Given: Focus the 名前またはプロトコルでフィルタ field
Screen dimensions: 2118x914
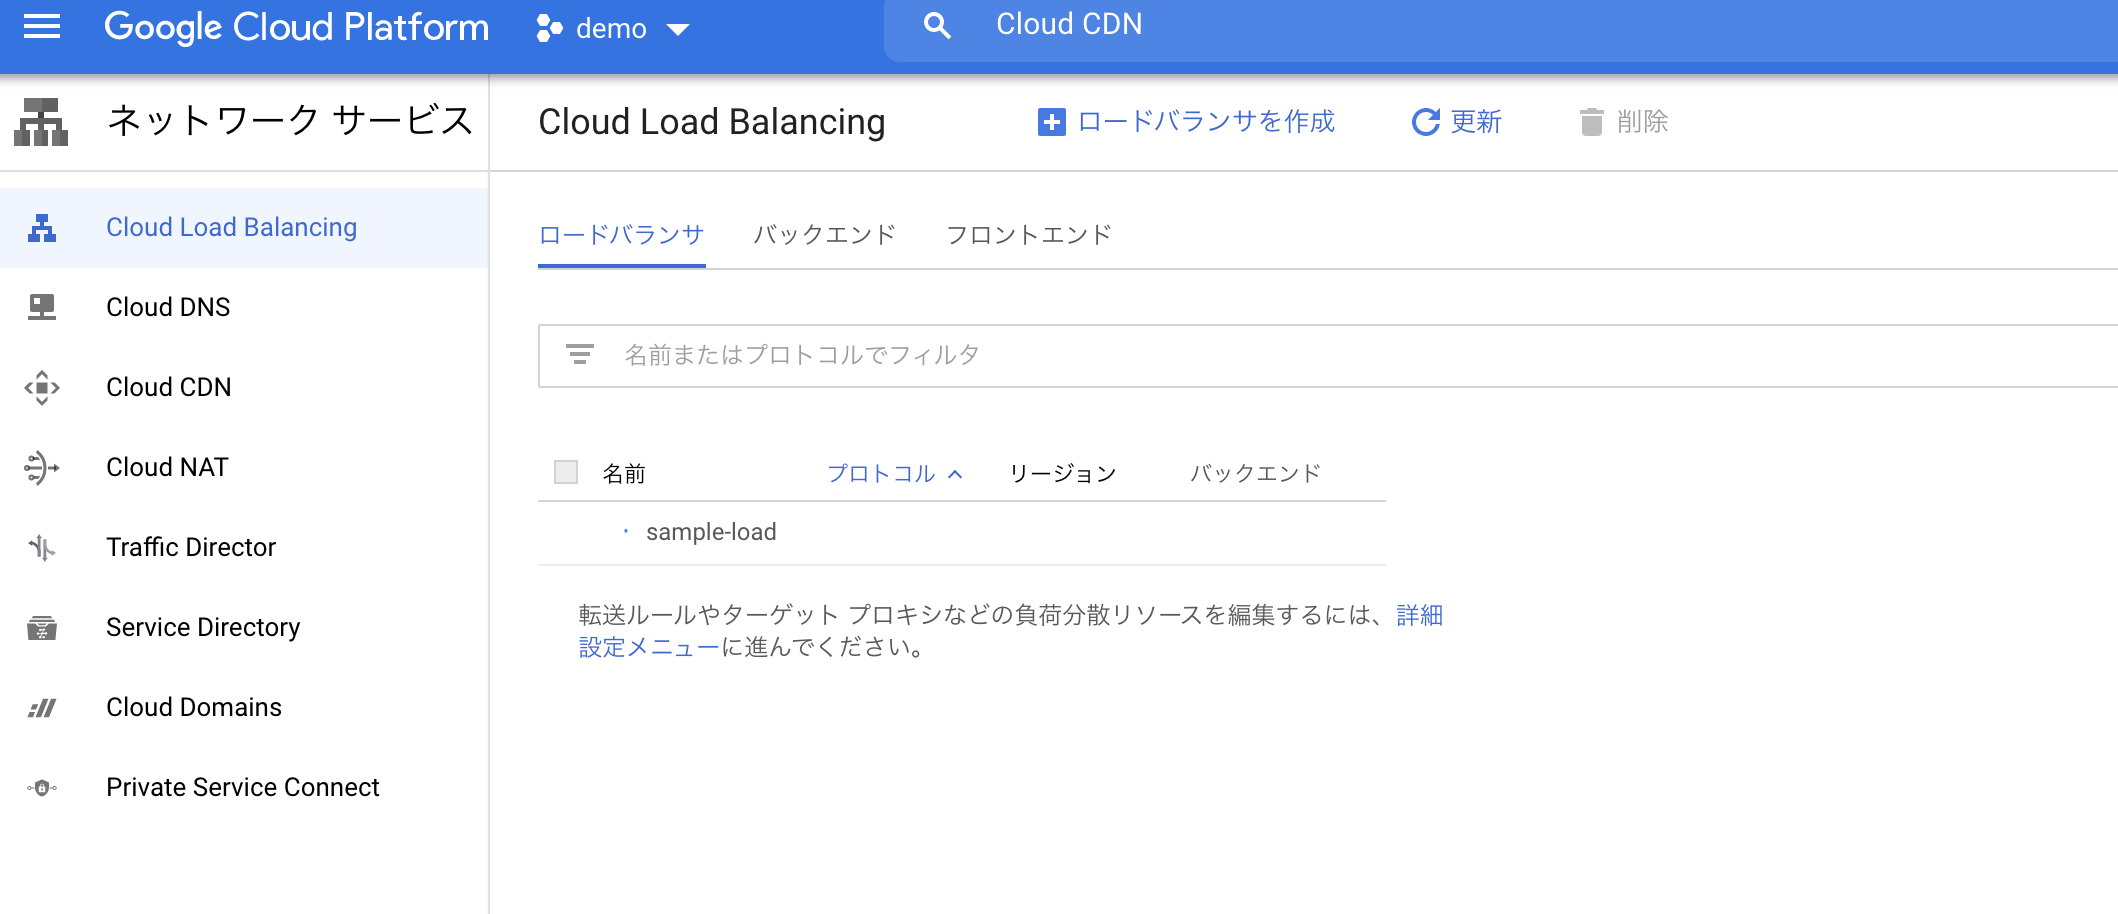Looking at the screenshot, I should (1328, 356).
